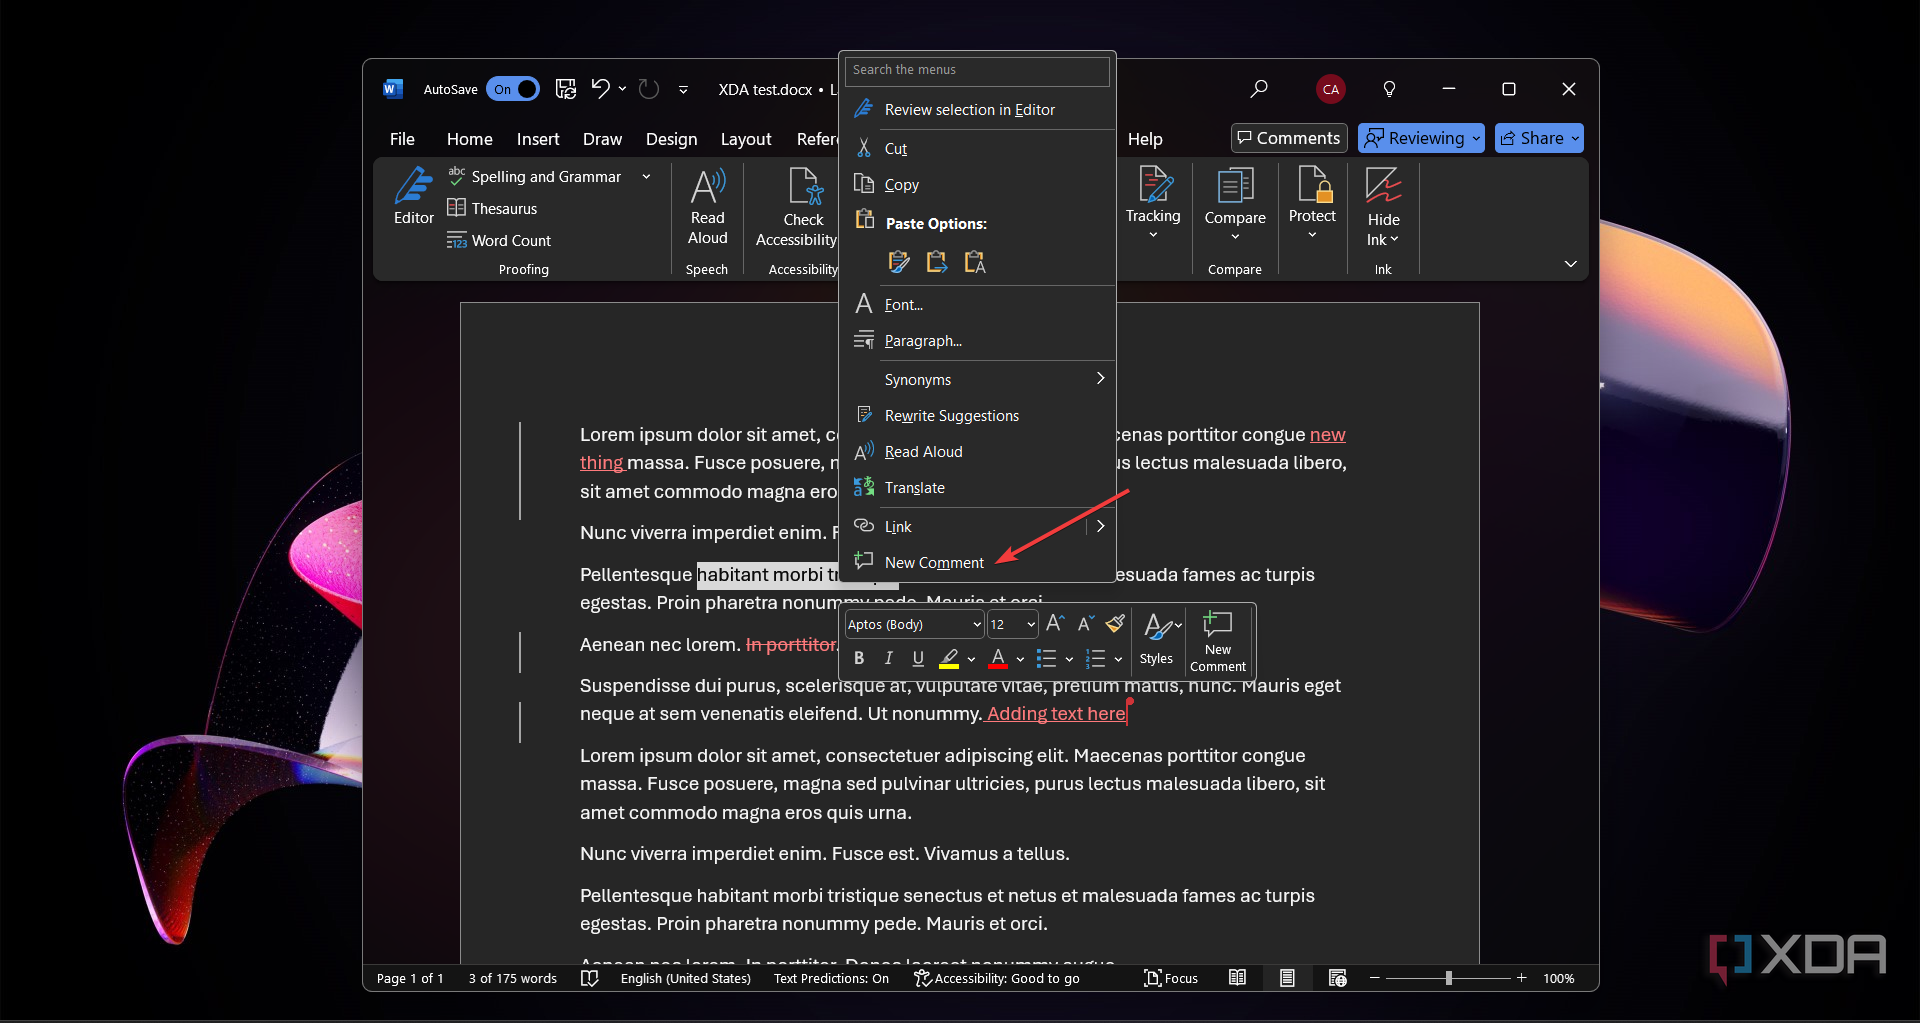
Task: Decrease font size in mini toolbar
Action: [x=1085, y=624]
